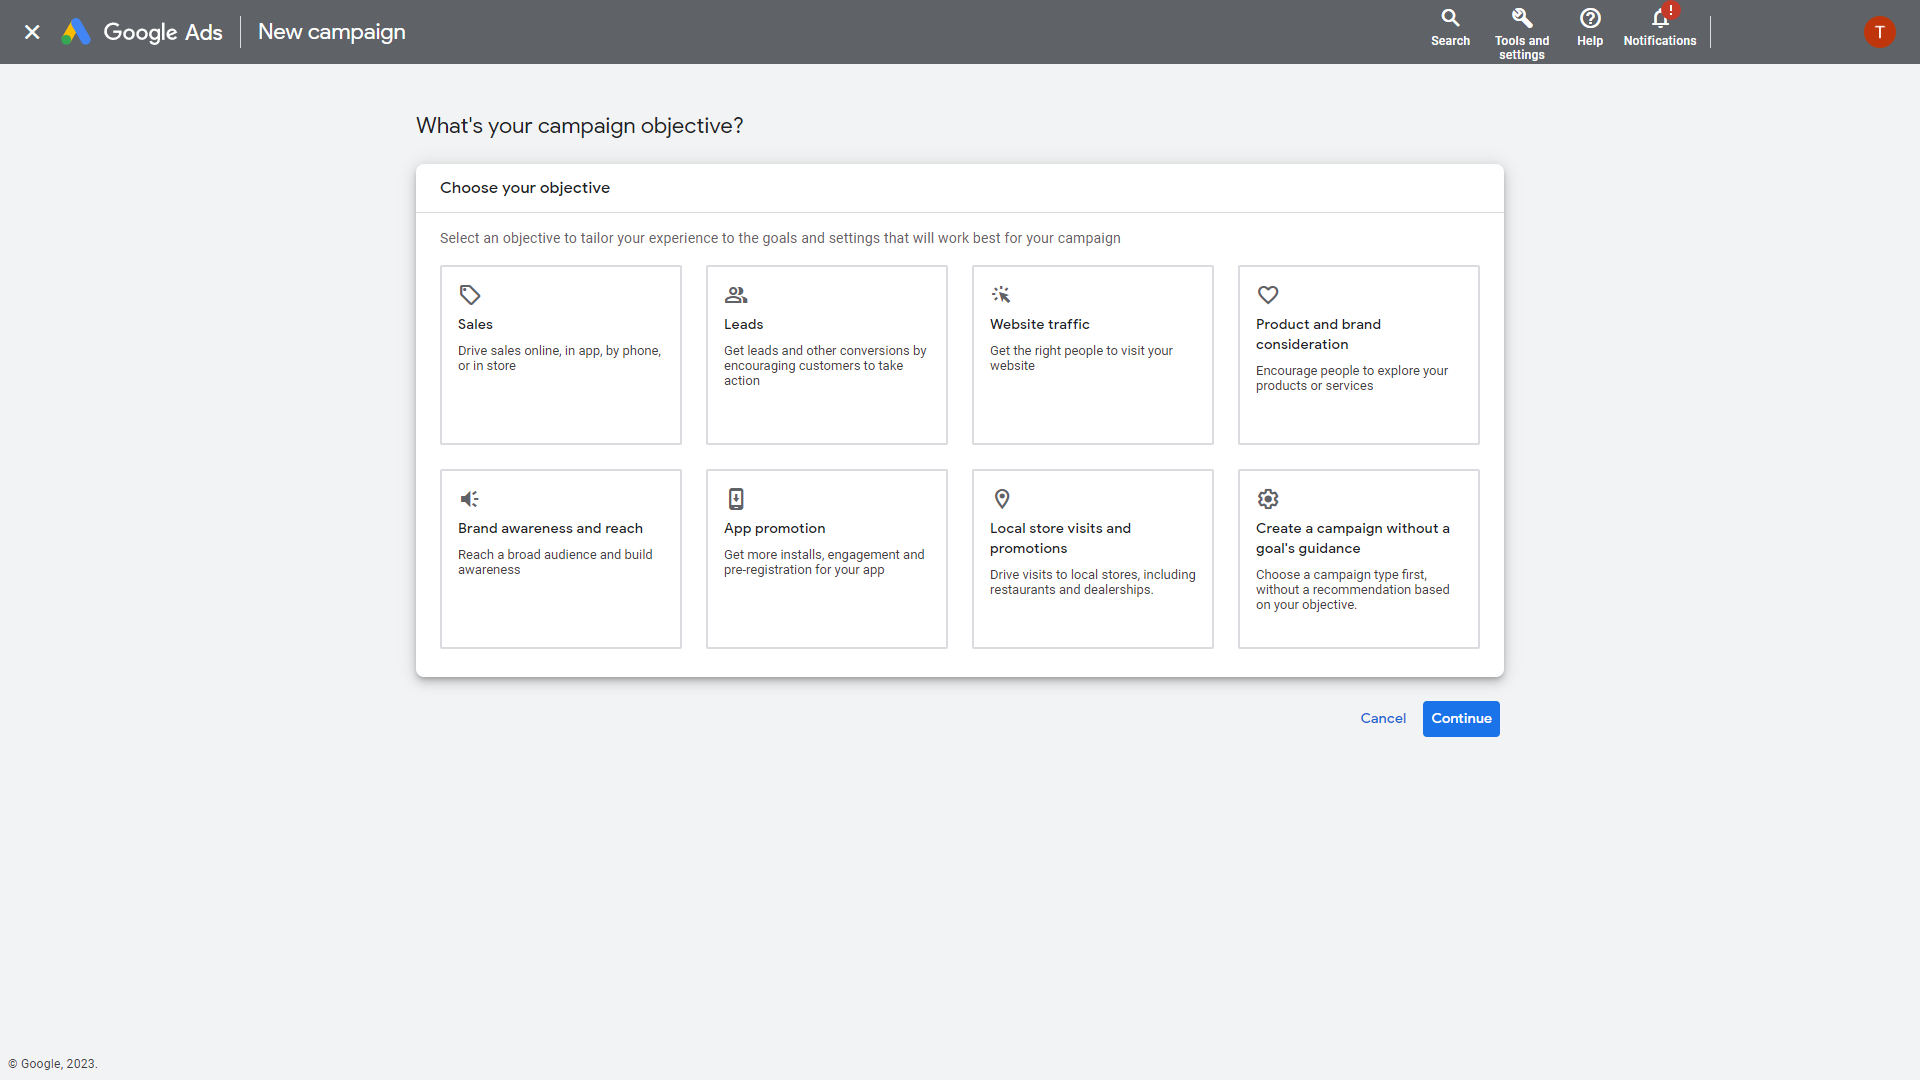Click Cancel button on campaign setup
This screenshot has height=1080, width=1920.
(x=1383, y=719)
